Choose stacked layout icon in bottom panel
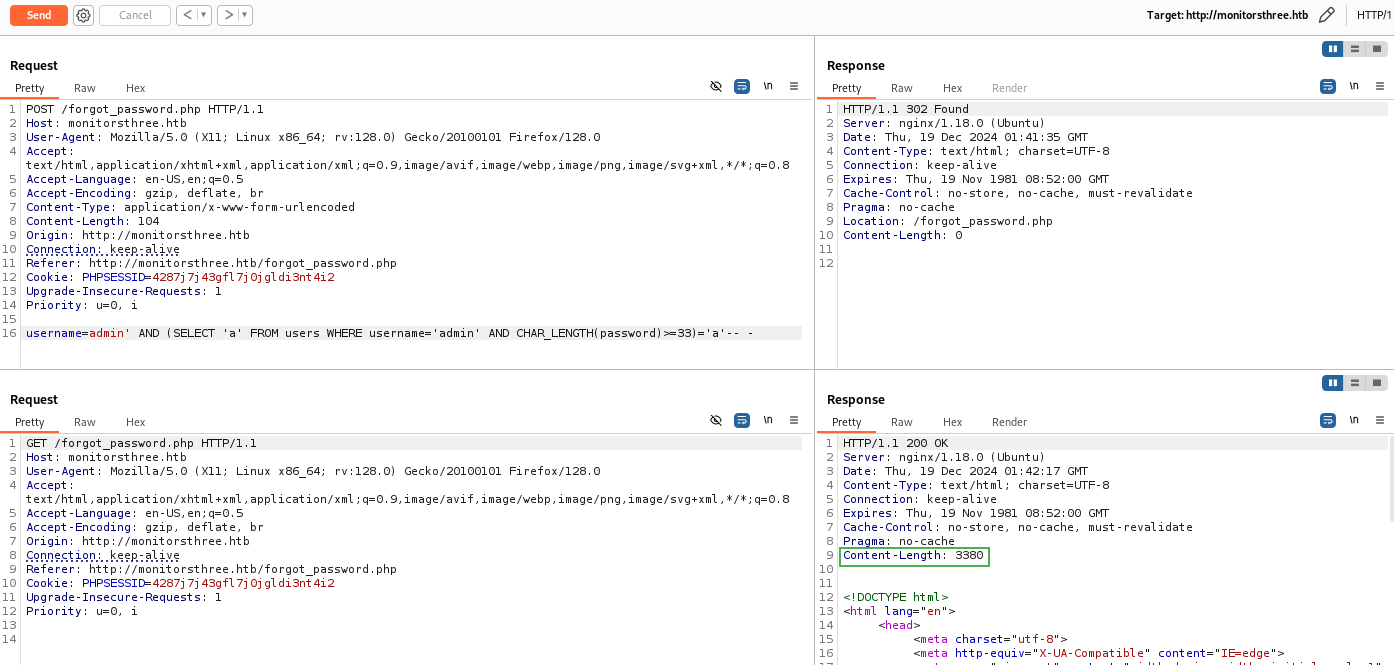This screenshot has height=665, width=1394. [x=1355, y=383]
